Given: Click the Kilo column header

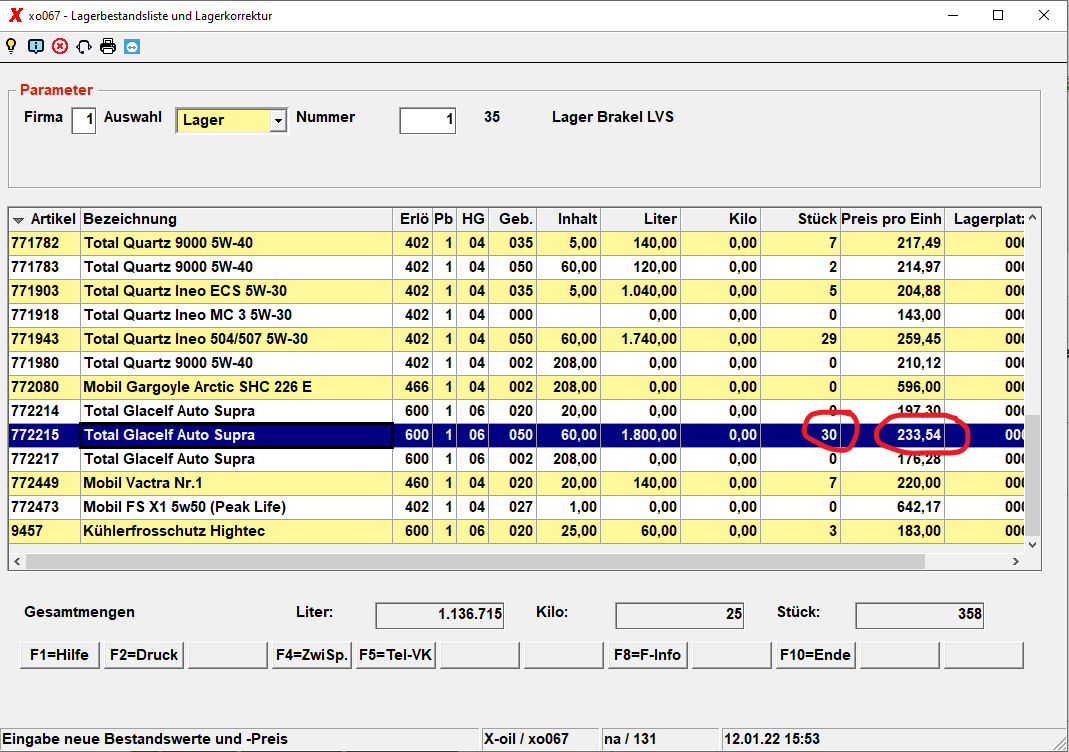Looking at the screenshot, I should coord(720,219).
